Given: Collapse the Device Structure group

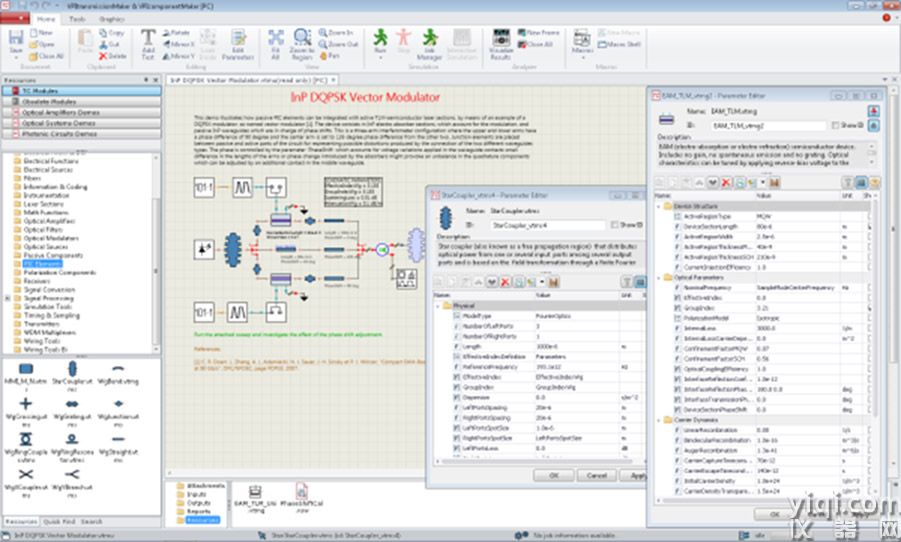Looking at the screenshot, I should pyautogui.click(x=659, y=206).
